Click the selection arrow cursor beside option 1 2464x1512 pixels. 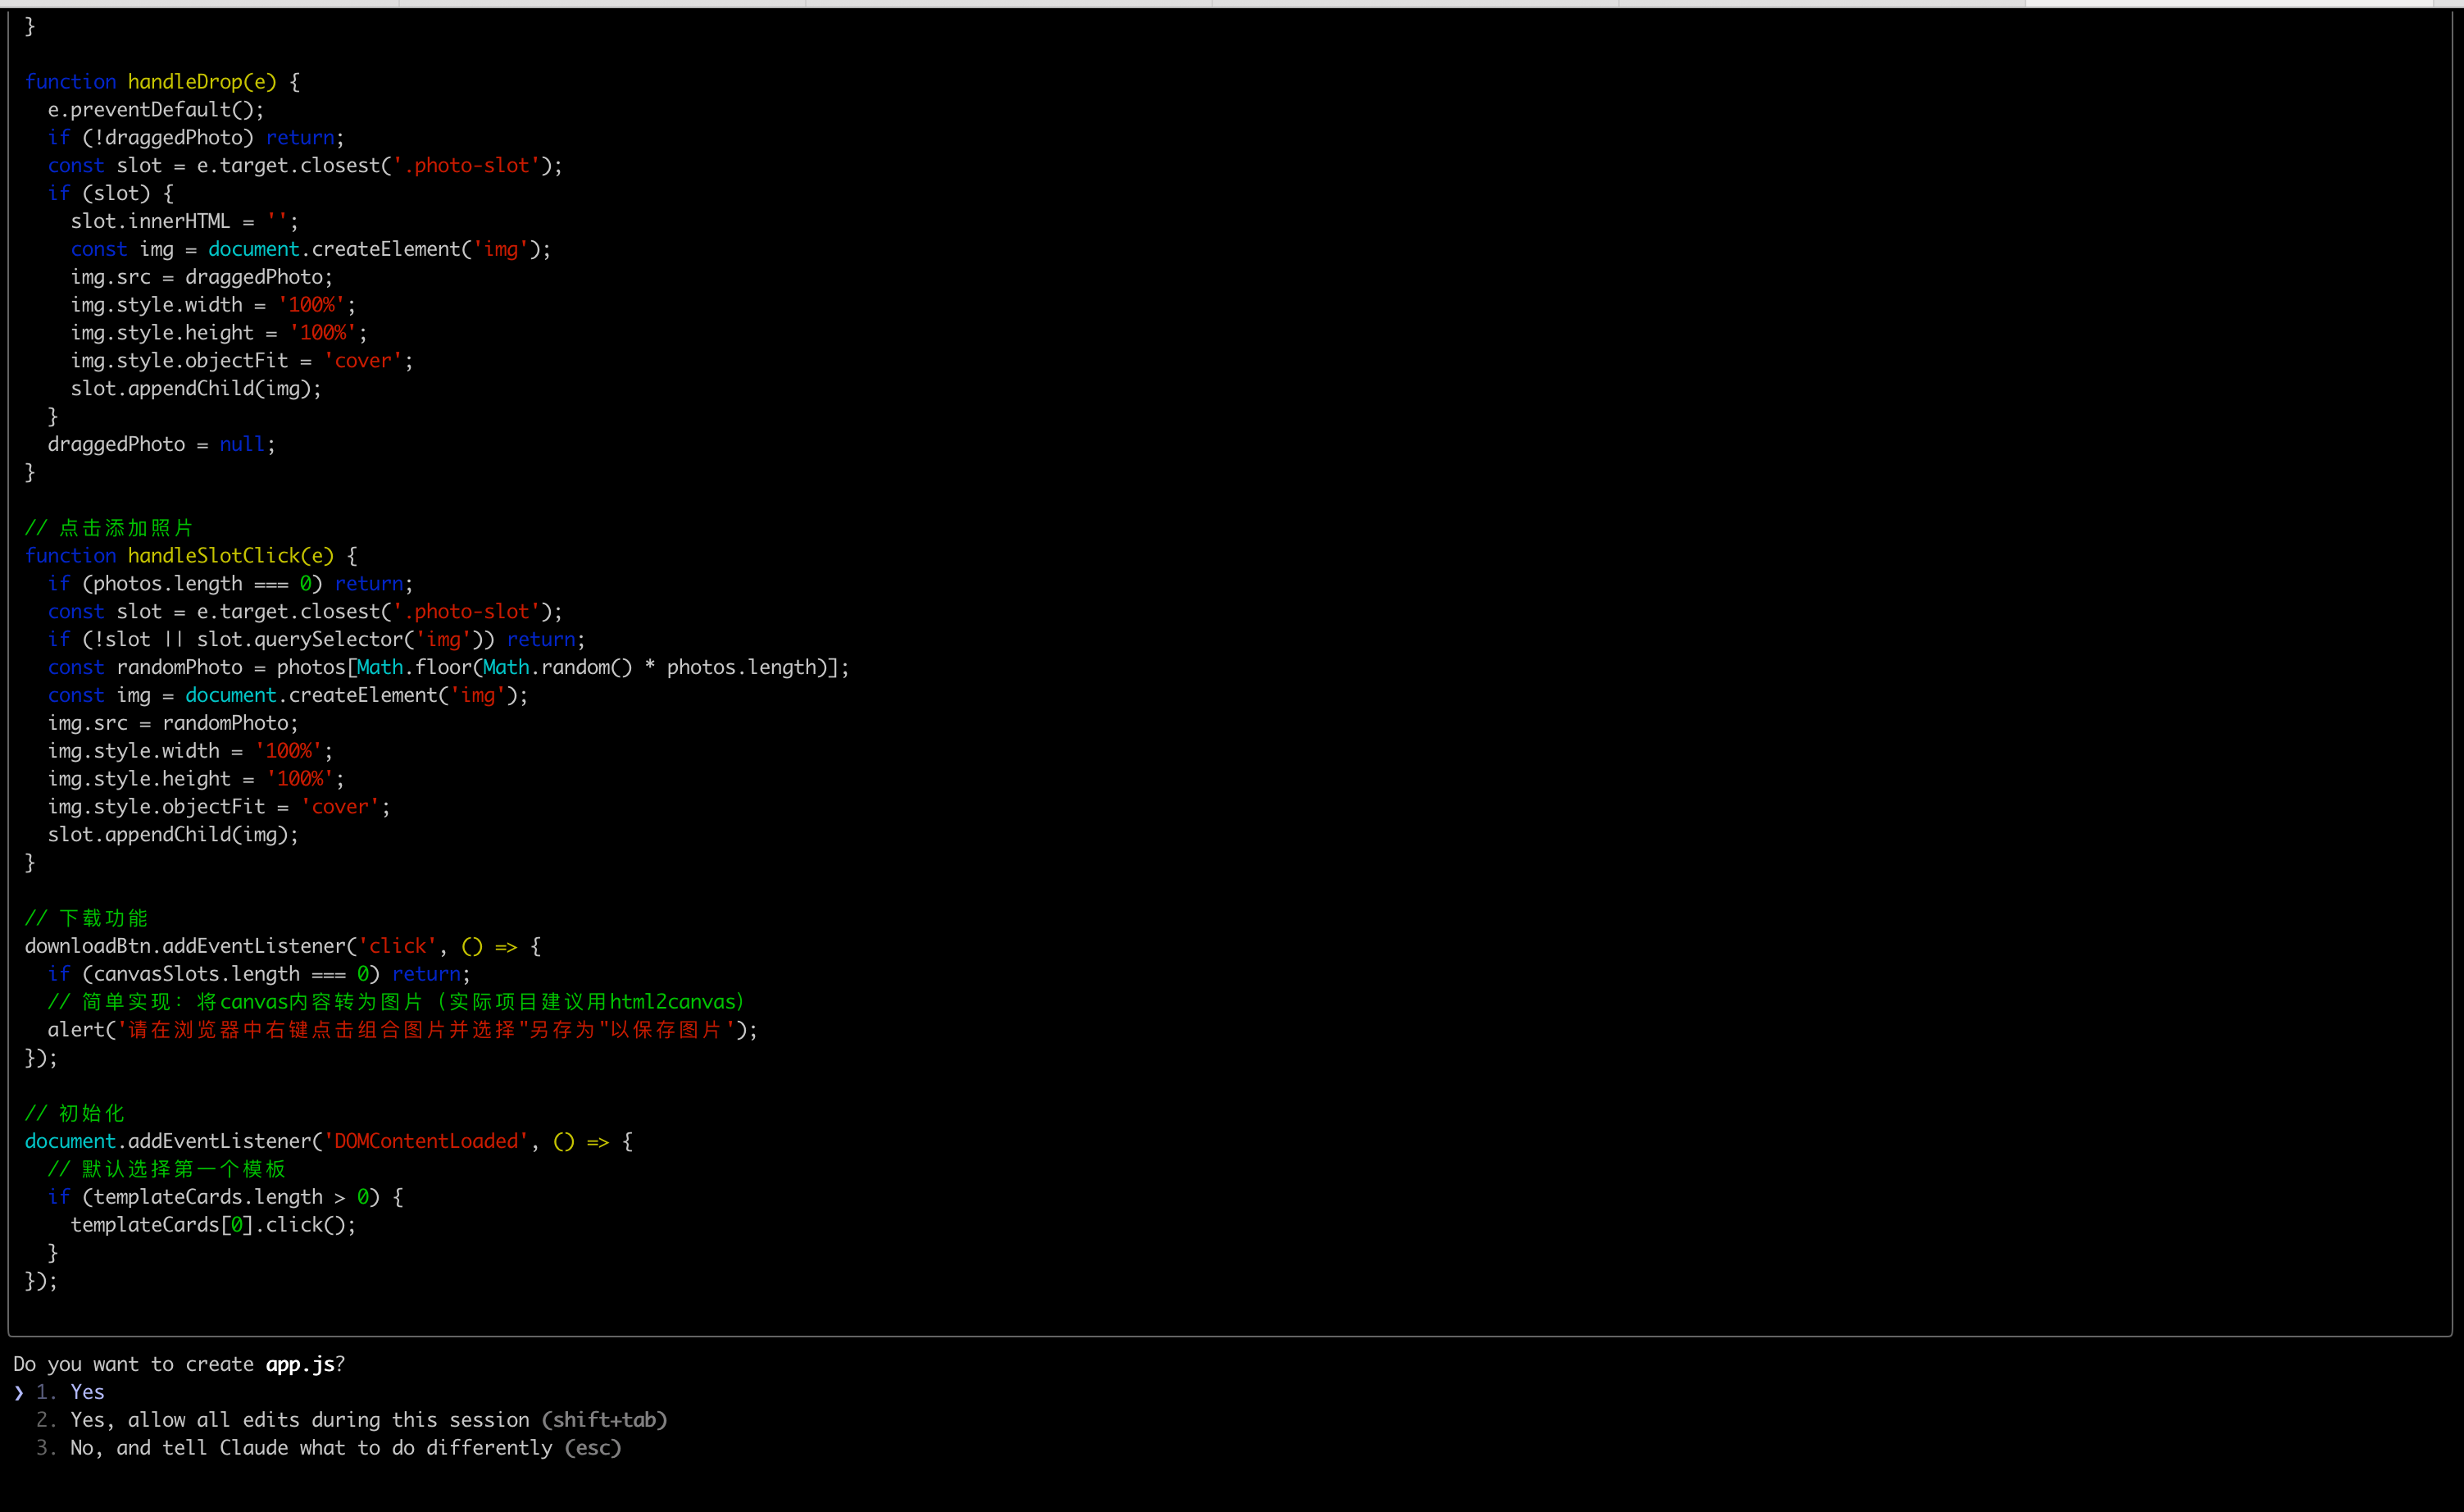coord(19,1392)
